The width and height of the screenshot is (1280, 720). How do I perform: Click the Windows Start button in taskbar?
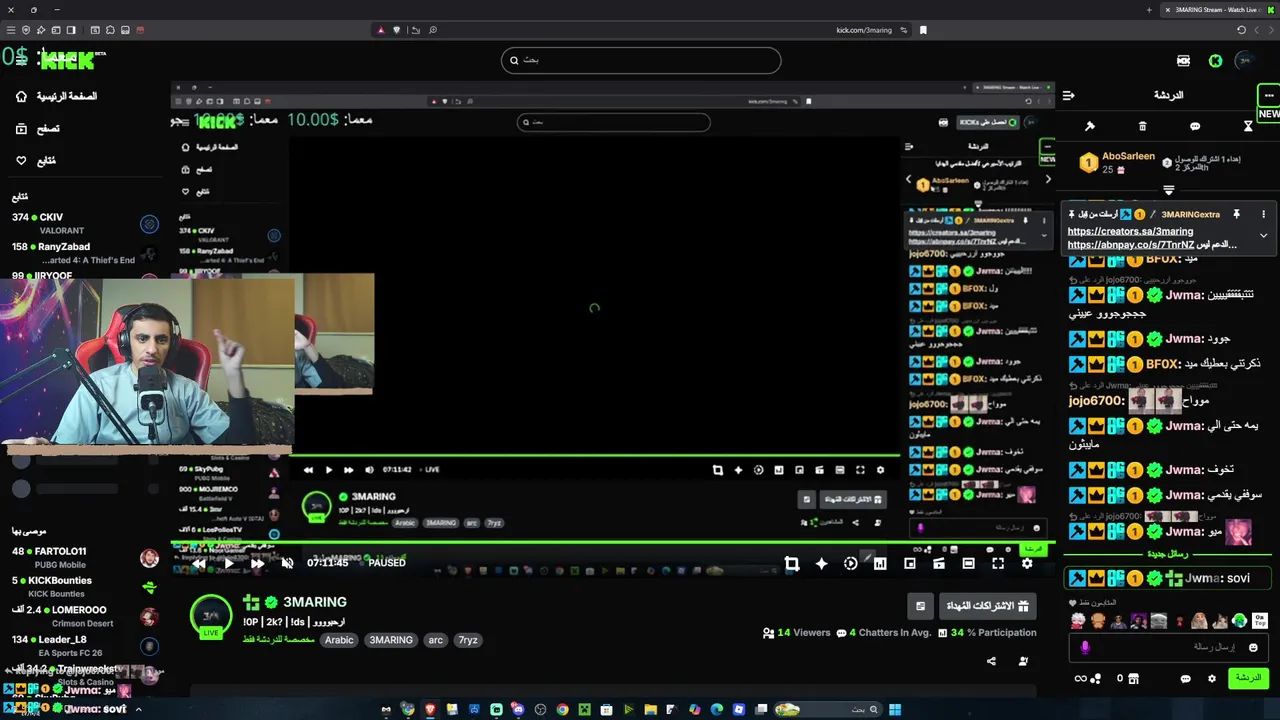[895, 710]
